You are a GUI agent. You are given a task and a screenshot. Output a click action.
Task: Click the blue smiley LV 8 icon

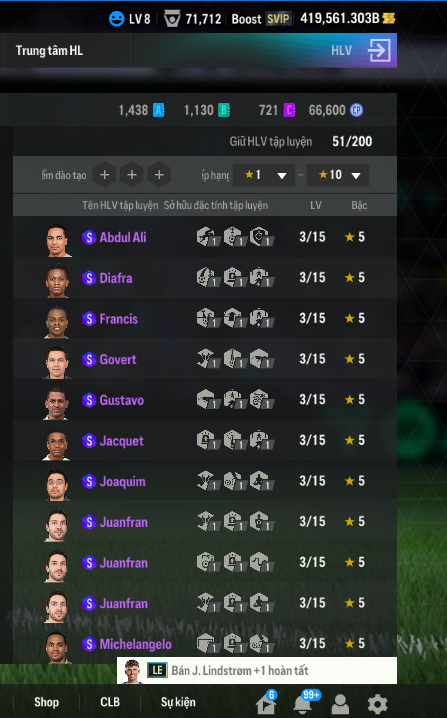[116, 19]
